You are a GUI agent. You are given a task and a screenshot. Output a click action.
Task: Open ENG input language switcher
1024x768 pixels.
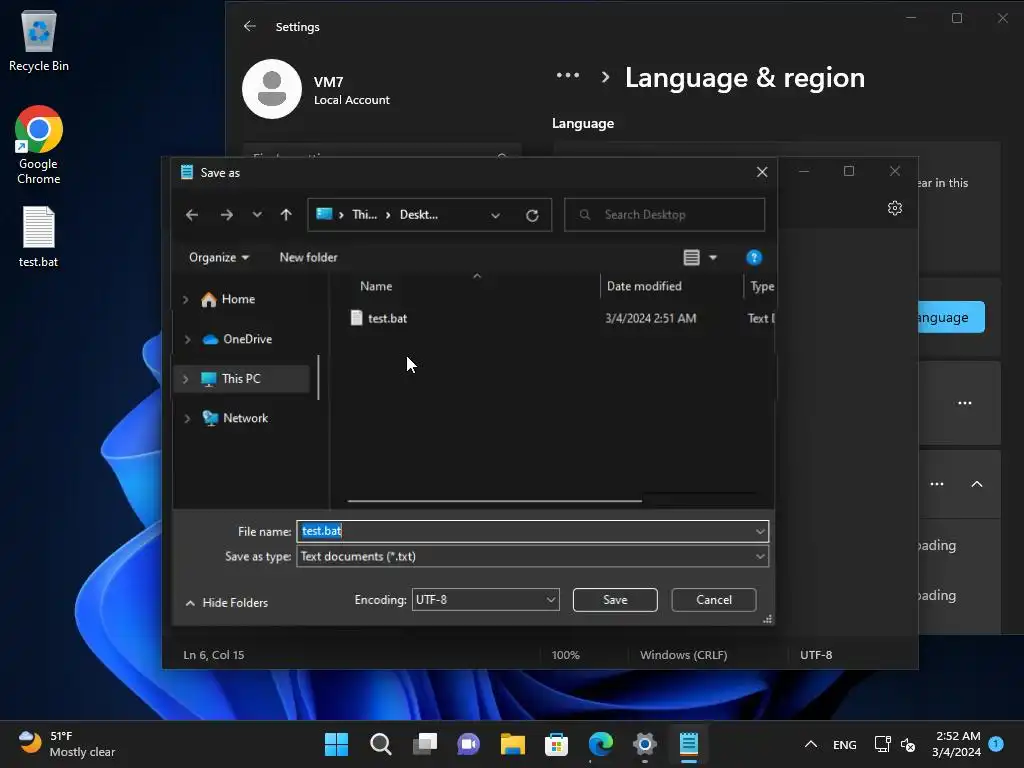click(x=844, y=745)
